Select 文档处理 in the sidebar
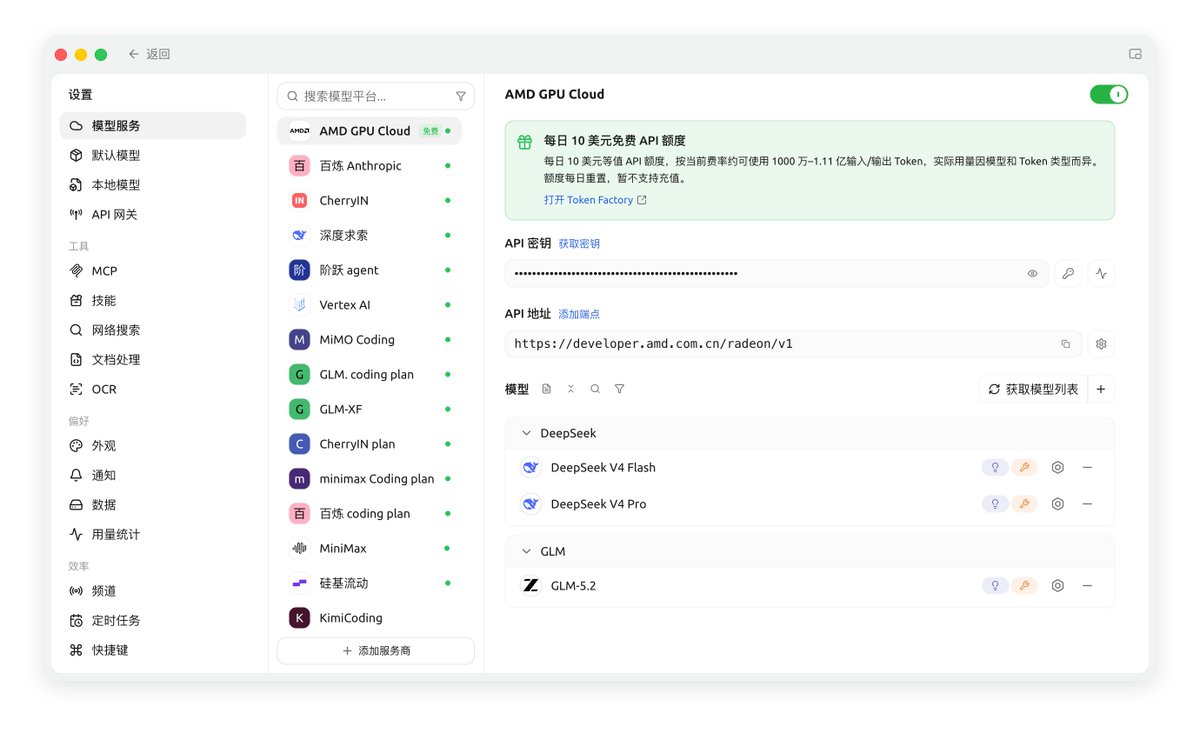The width and height of the screenshot is (1200, 733). [x=153, y=359]
